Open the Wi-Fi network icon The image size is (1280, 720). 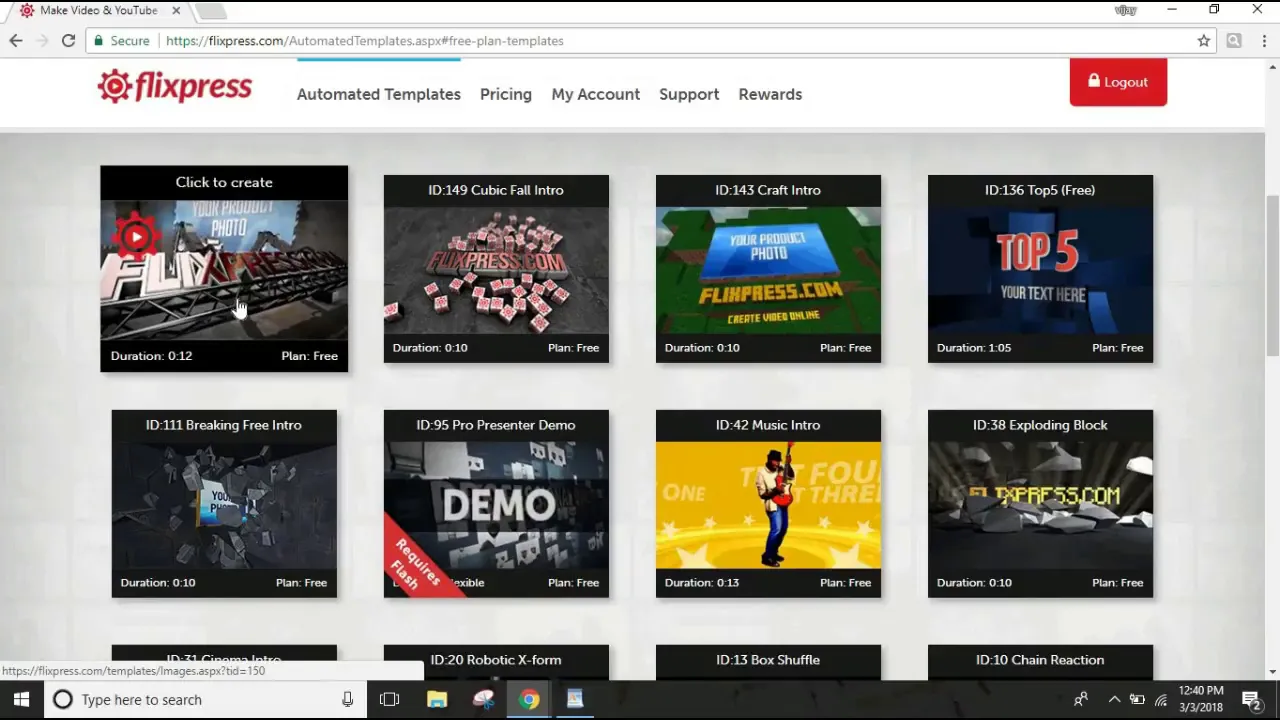(1161, 700)
